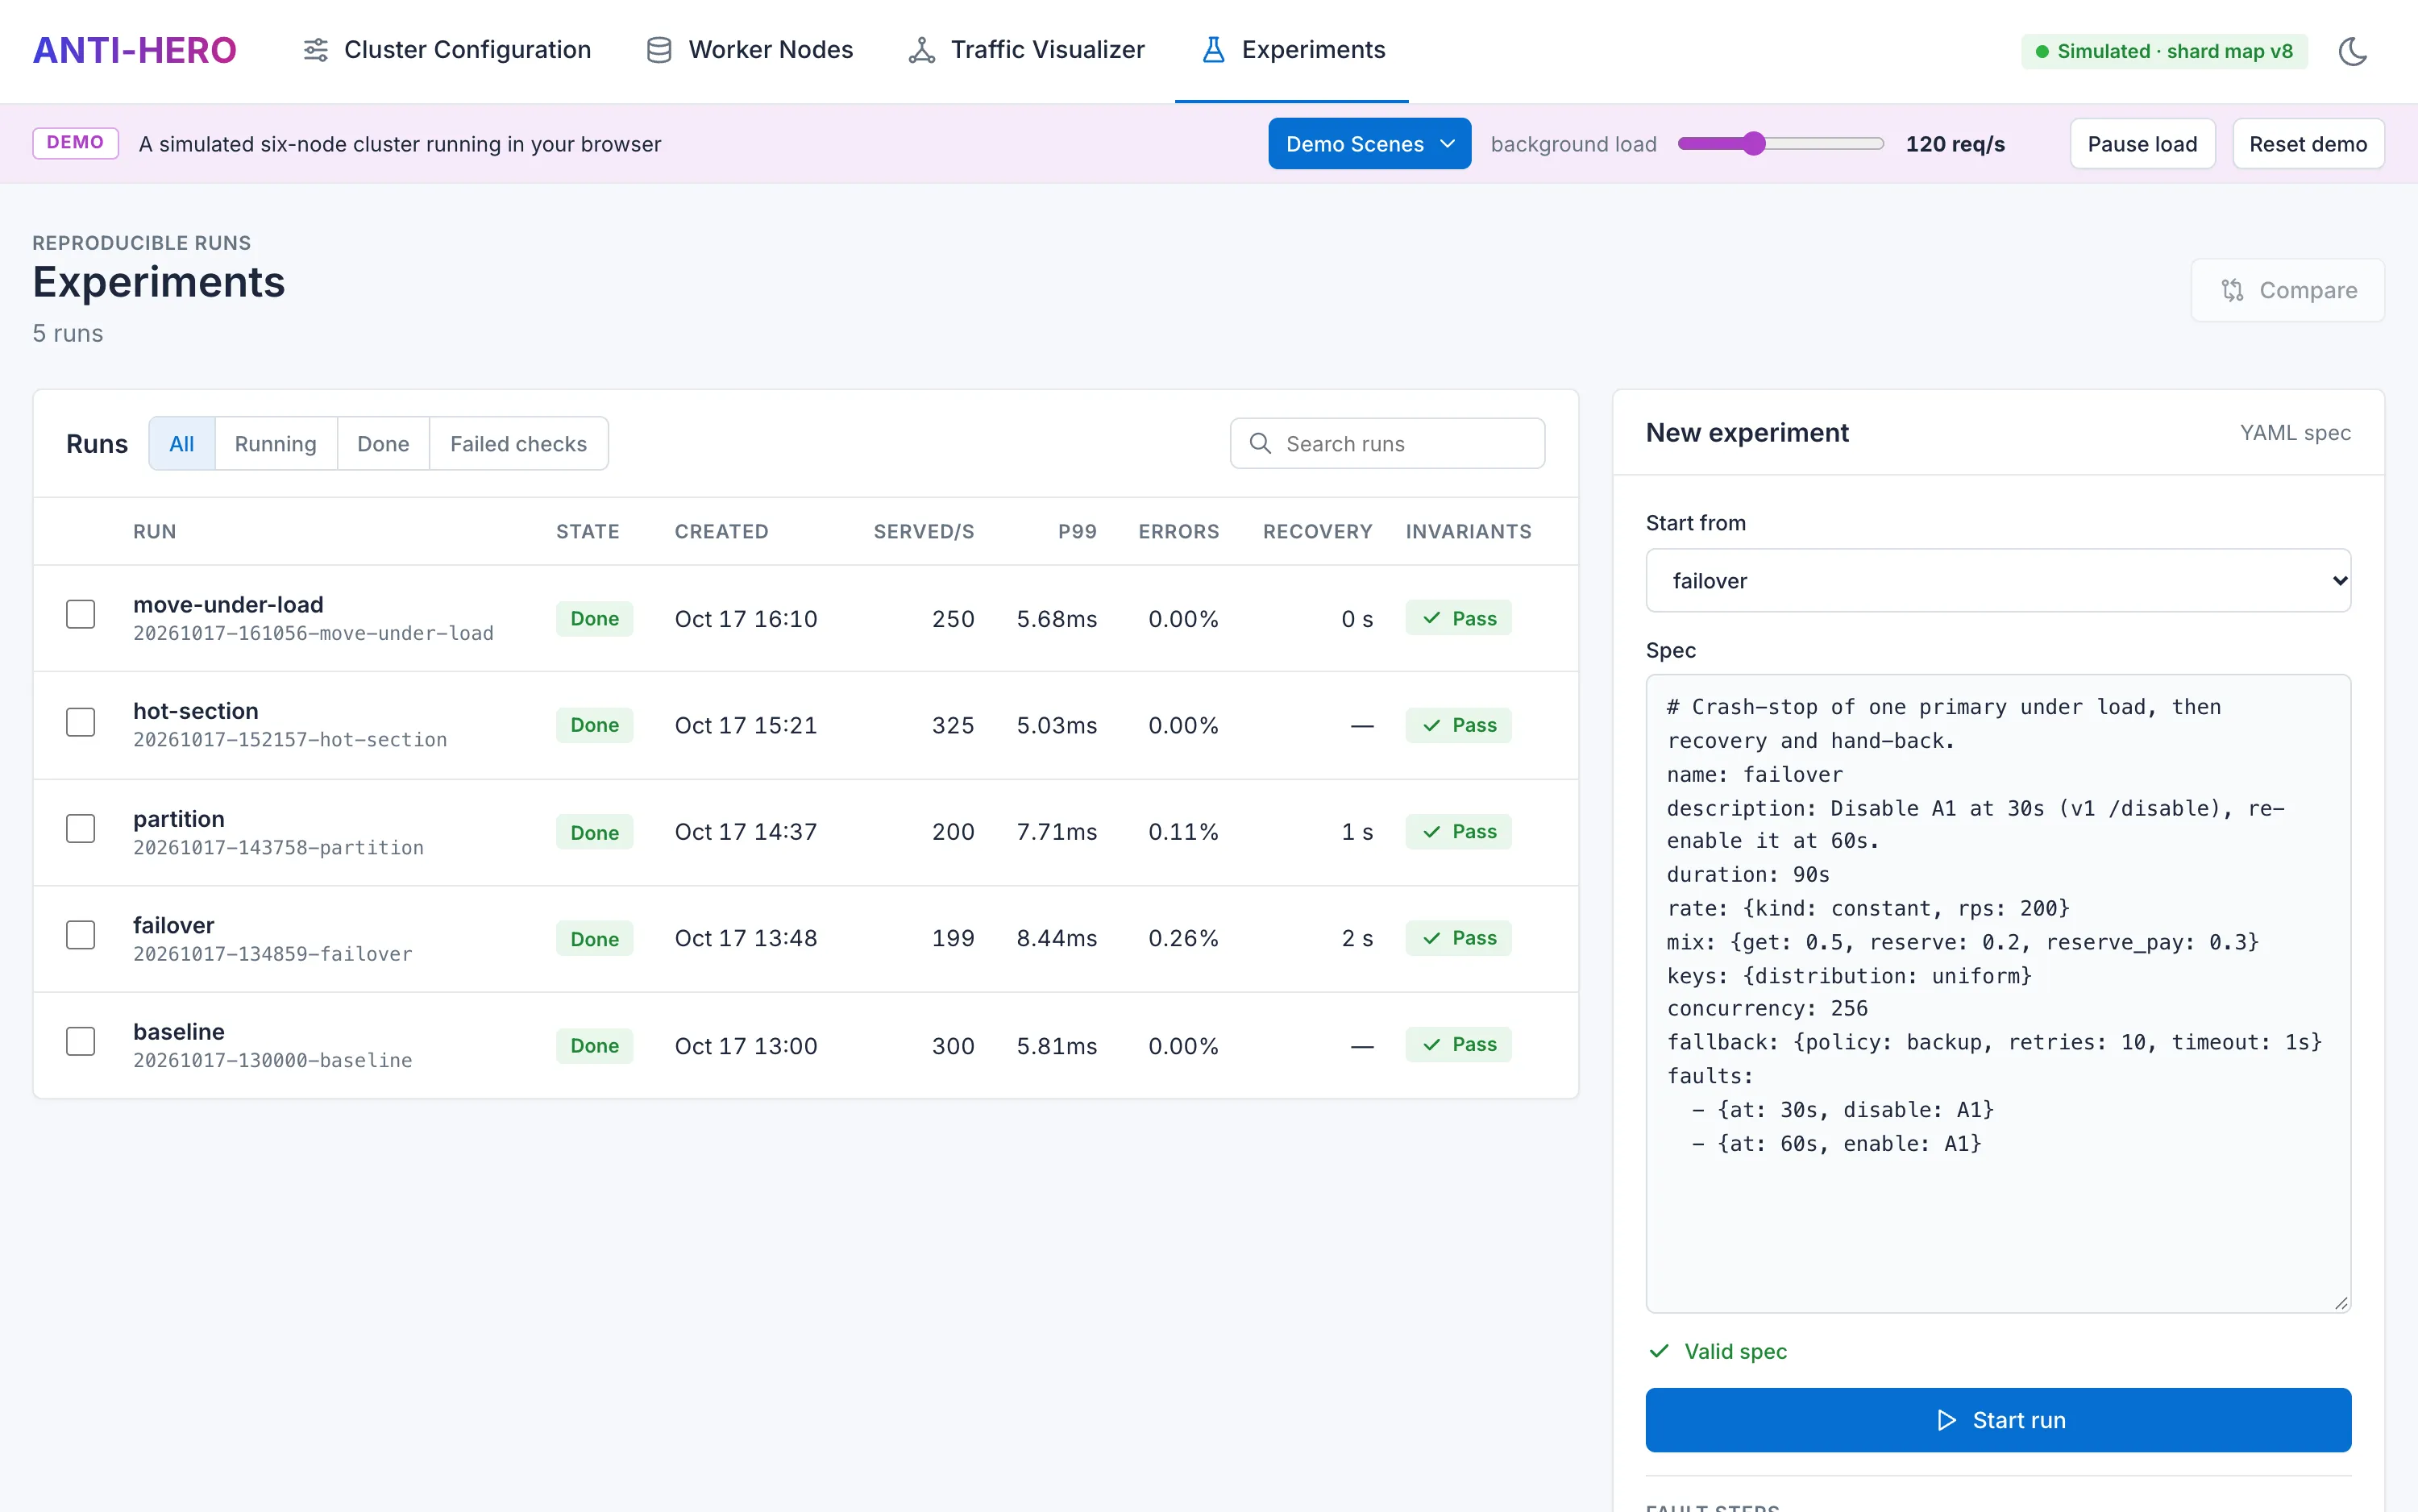The image size is (2418, 1512).
Task: Click in the Search runs field
Action: 1387,443
